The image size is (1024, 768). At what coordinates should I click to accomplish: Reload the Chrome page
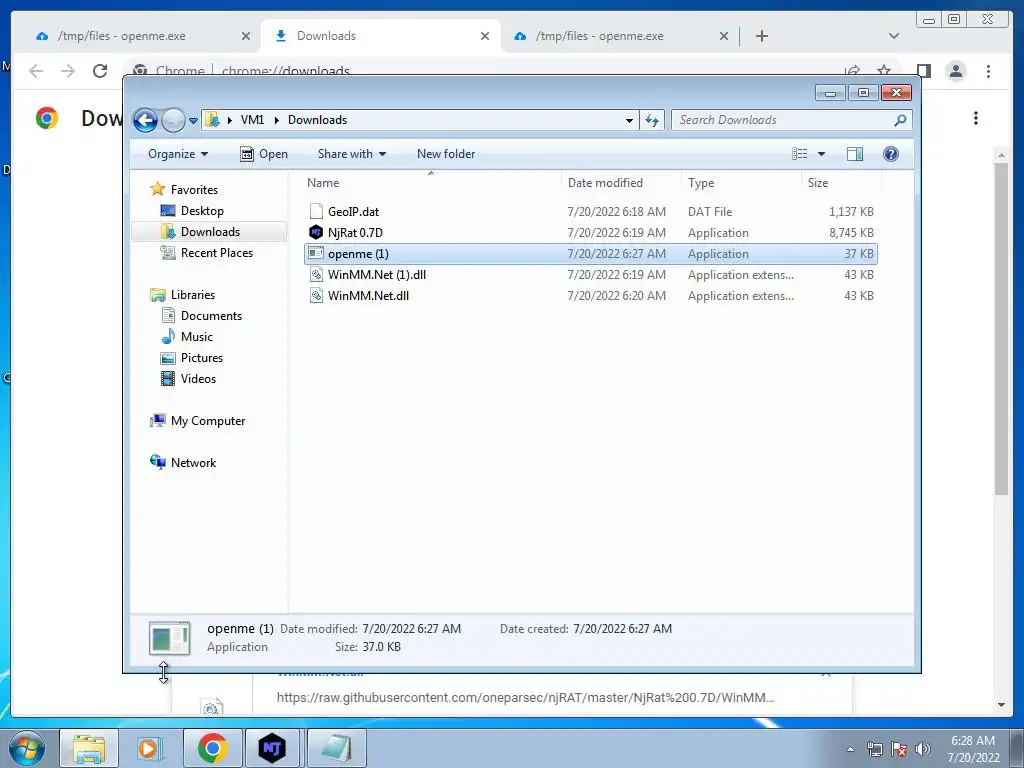(x=100, y=71)
